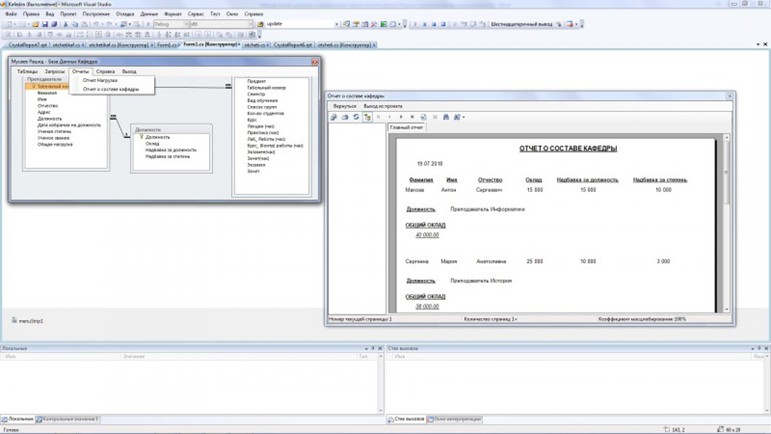Select the 'Главный отчет' report tab

pos(407,127)
